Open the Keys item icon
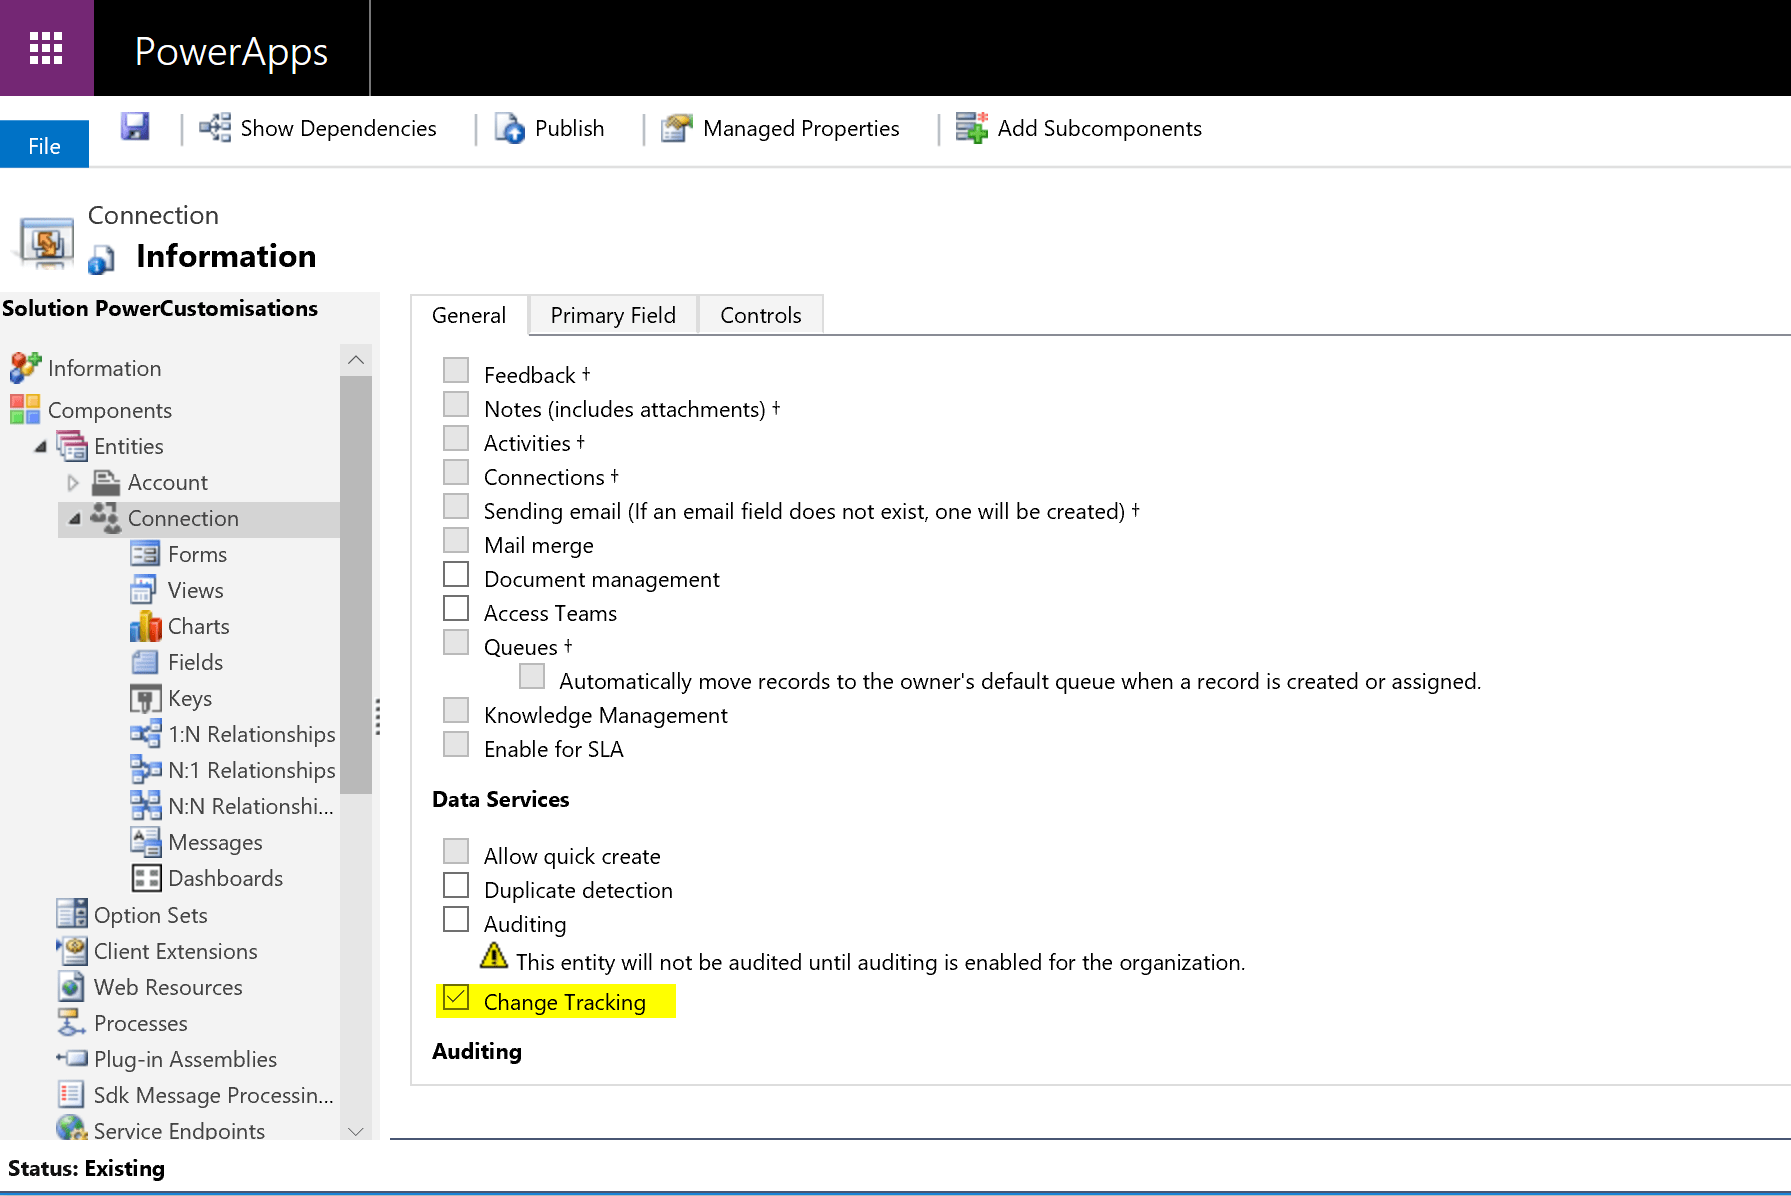This screenshot has width=1791, height=1196. [x=146, y=699]
